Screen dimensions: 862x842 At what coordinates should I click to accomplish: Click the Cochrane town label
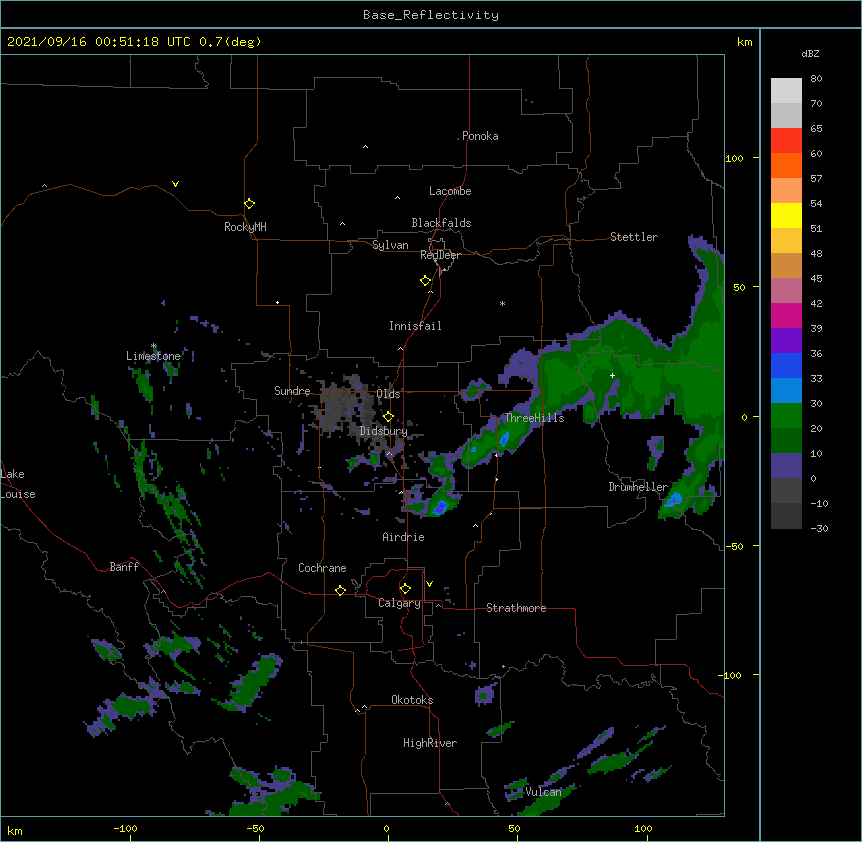pos(322,568)
